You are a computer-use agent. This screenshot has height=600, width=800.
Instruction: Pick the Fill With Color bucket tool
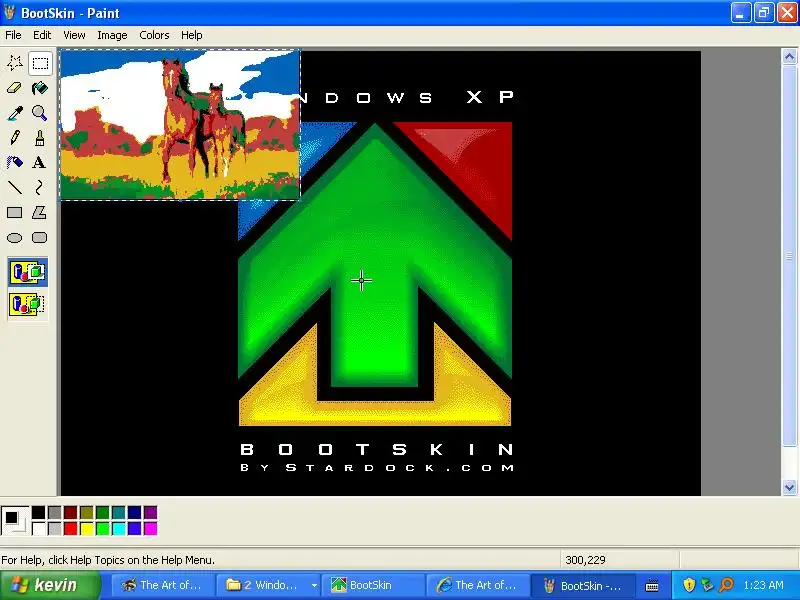[40, 88]
